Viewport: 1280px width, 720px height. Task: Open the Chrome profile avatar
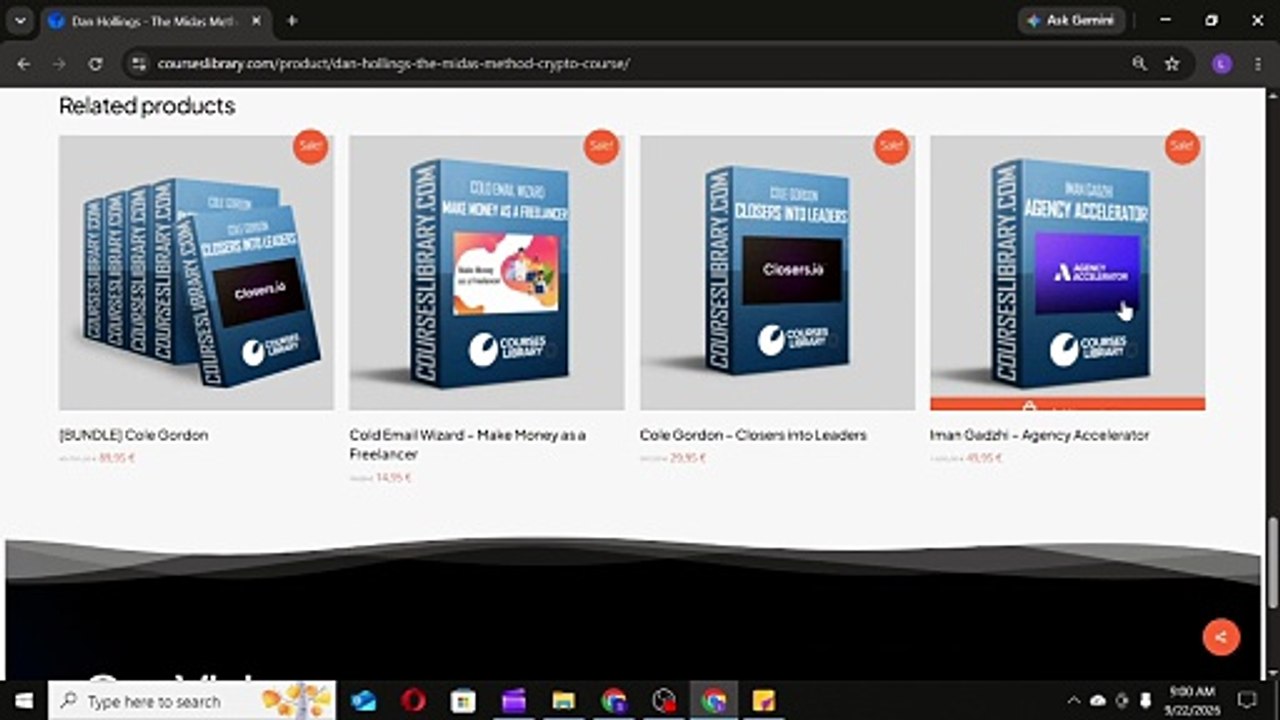coord(1221,63)
